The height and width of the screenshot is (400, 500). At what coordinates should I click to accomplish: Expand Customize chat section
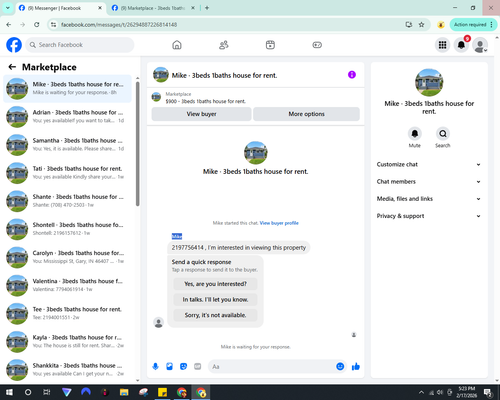point(429,164)
